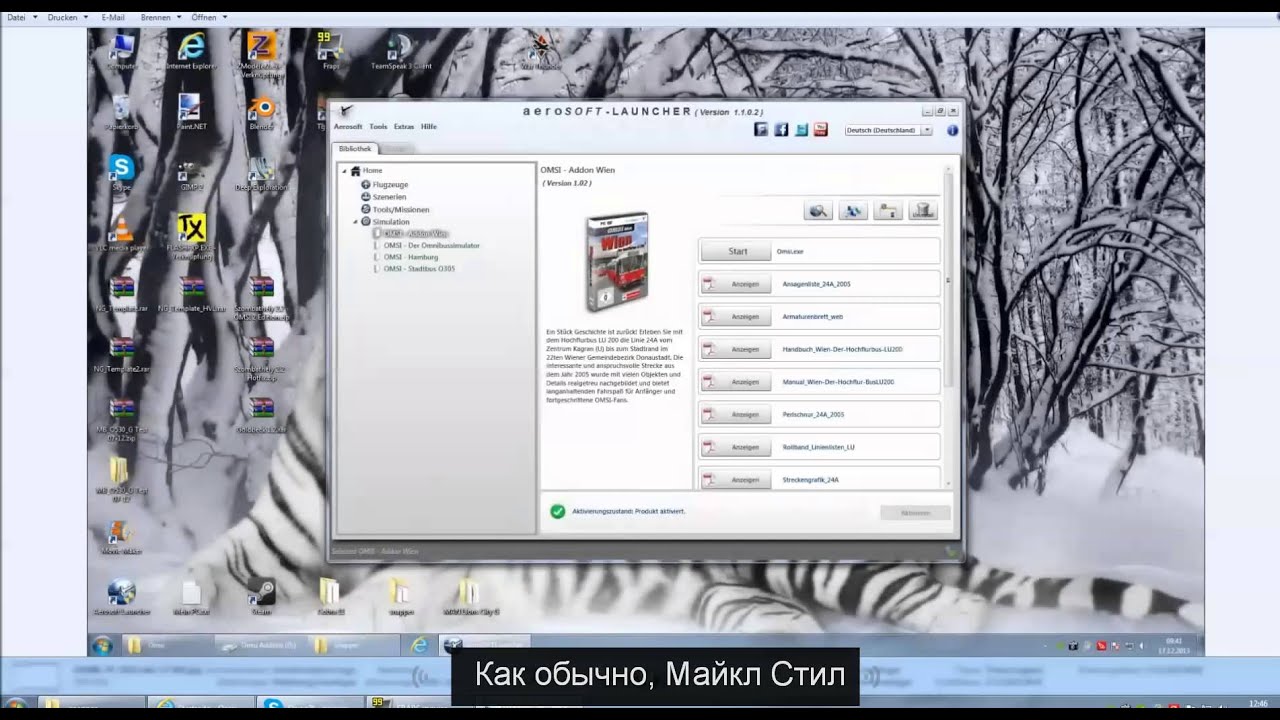Click the greyed Aktivieren button
The height and width of the screenshot is (720, 1280).
coord(915,512)
